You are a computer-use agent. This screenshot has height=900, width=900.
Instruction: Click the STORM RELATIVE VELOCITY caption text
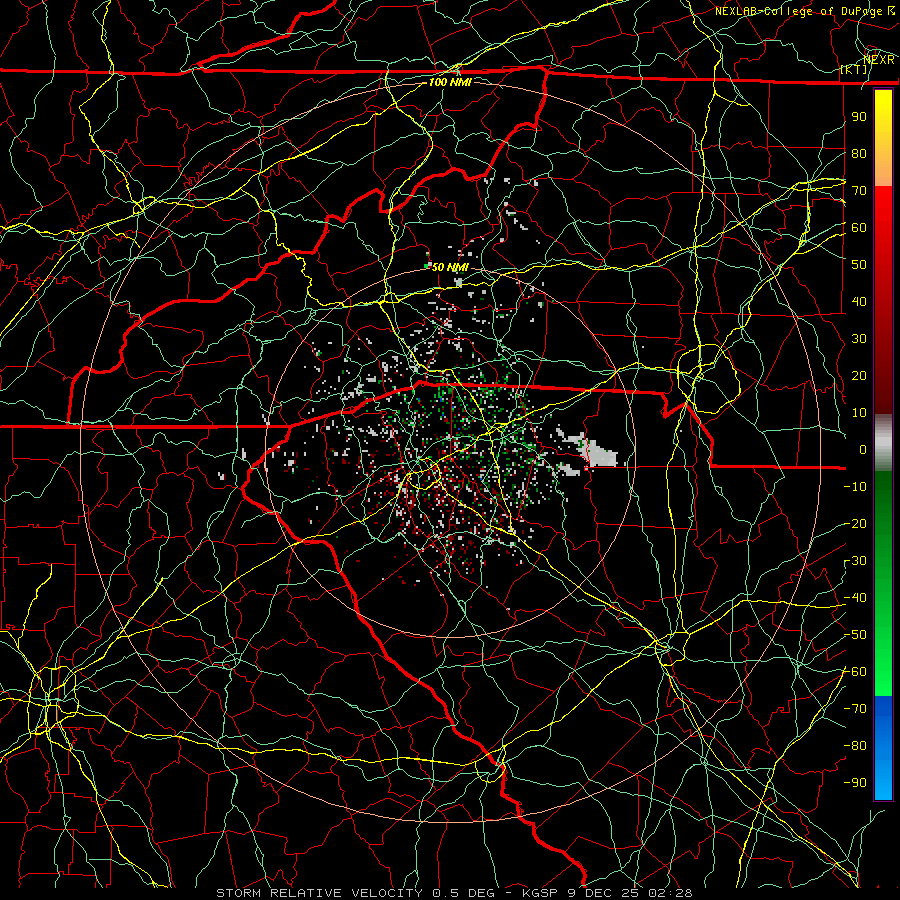(318, 893)
